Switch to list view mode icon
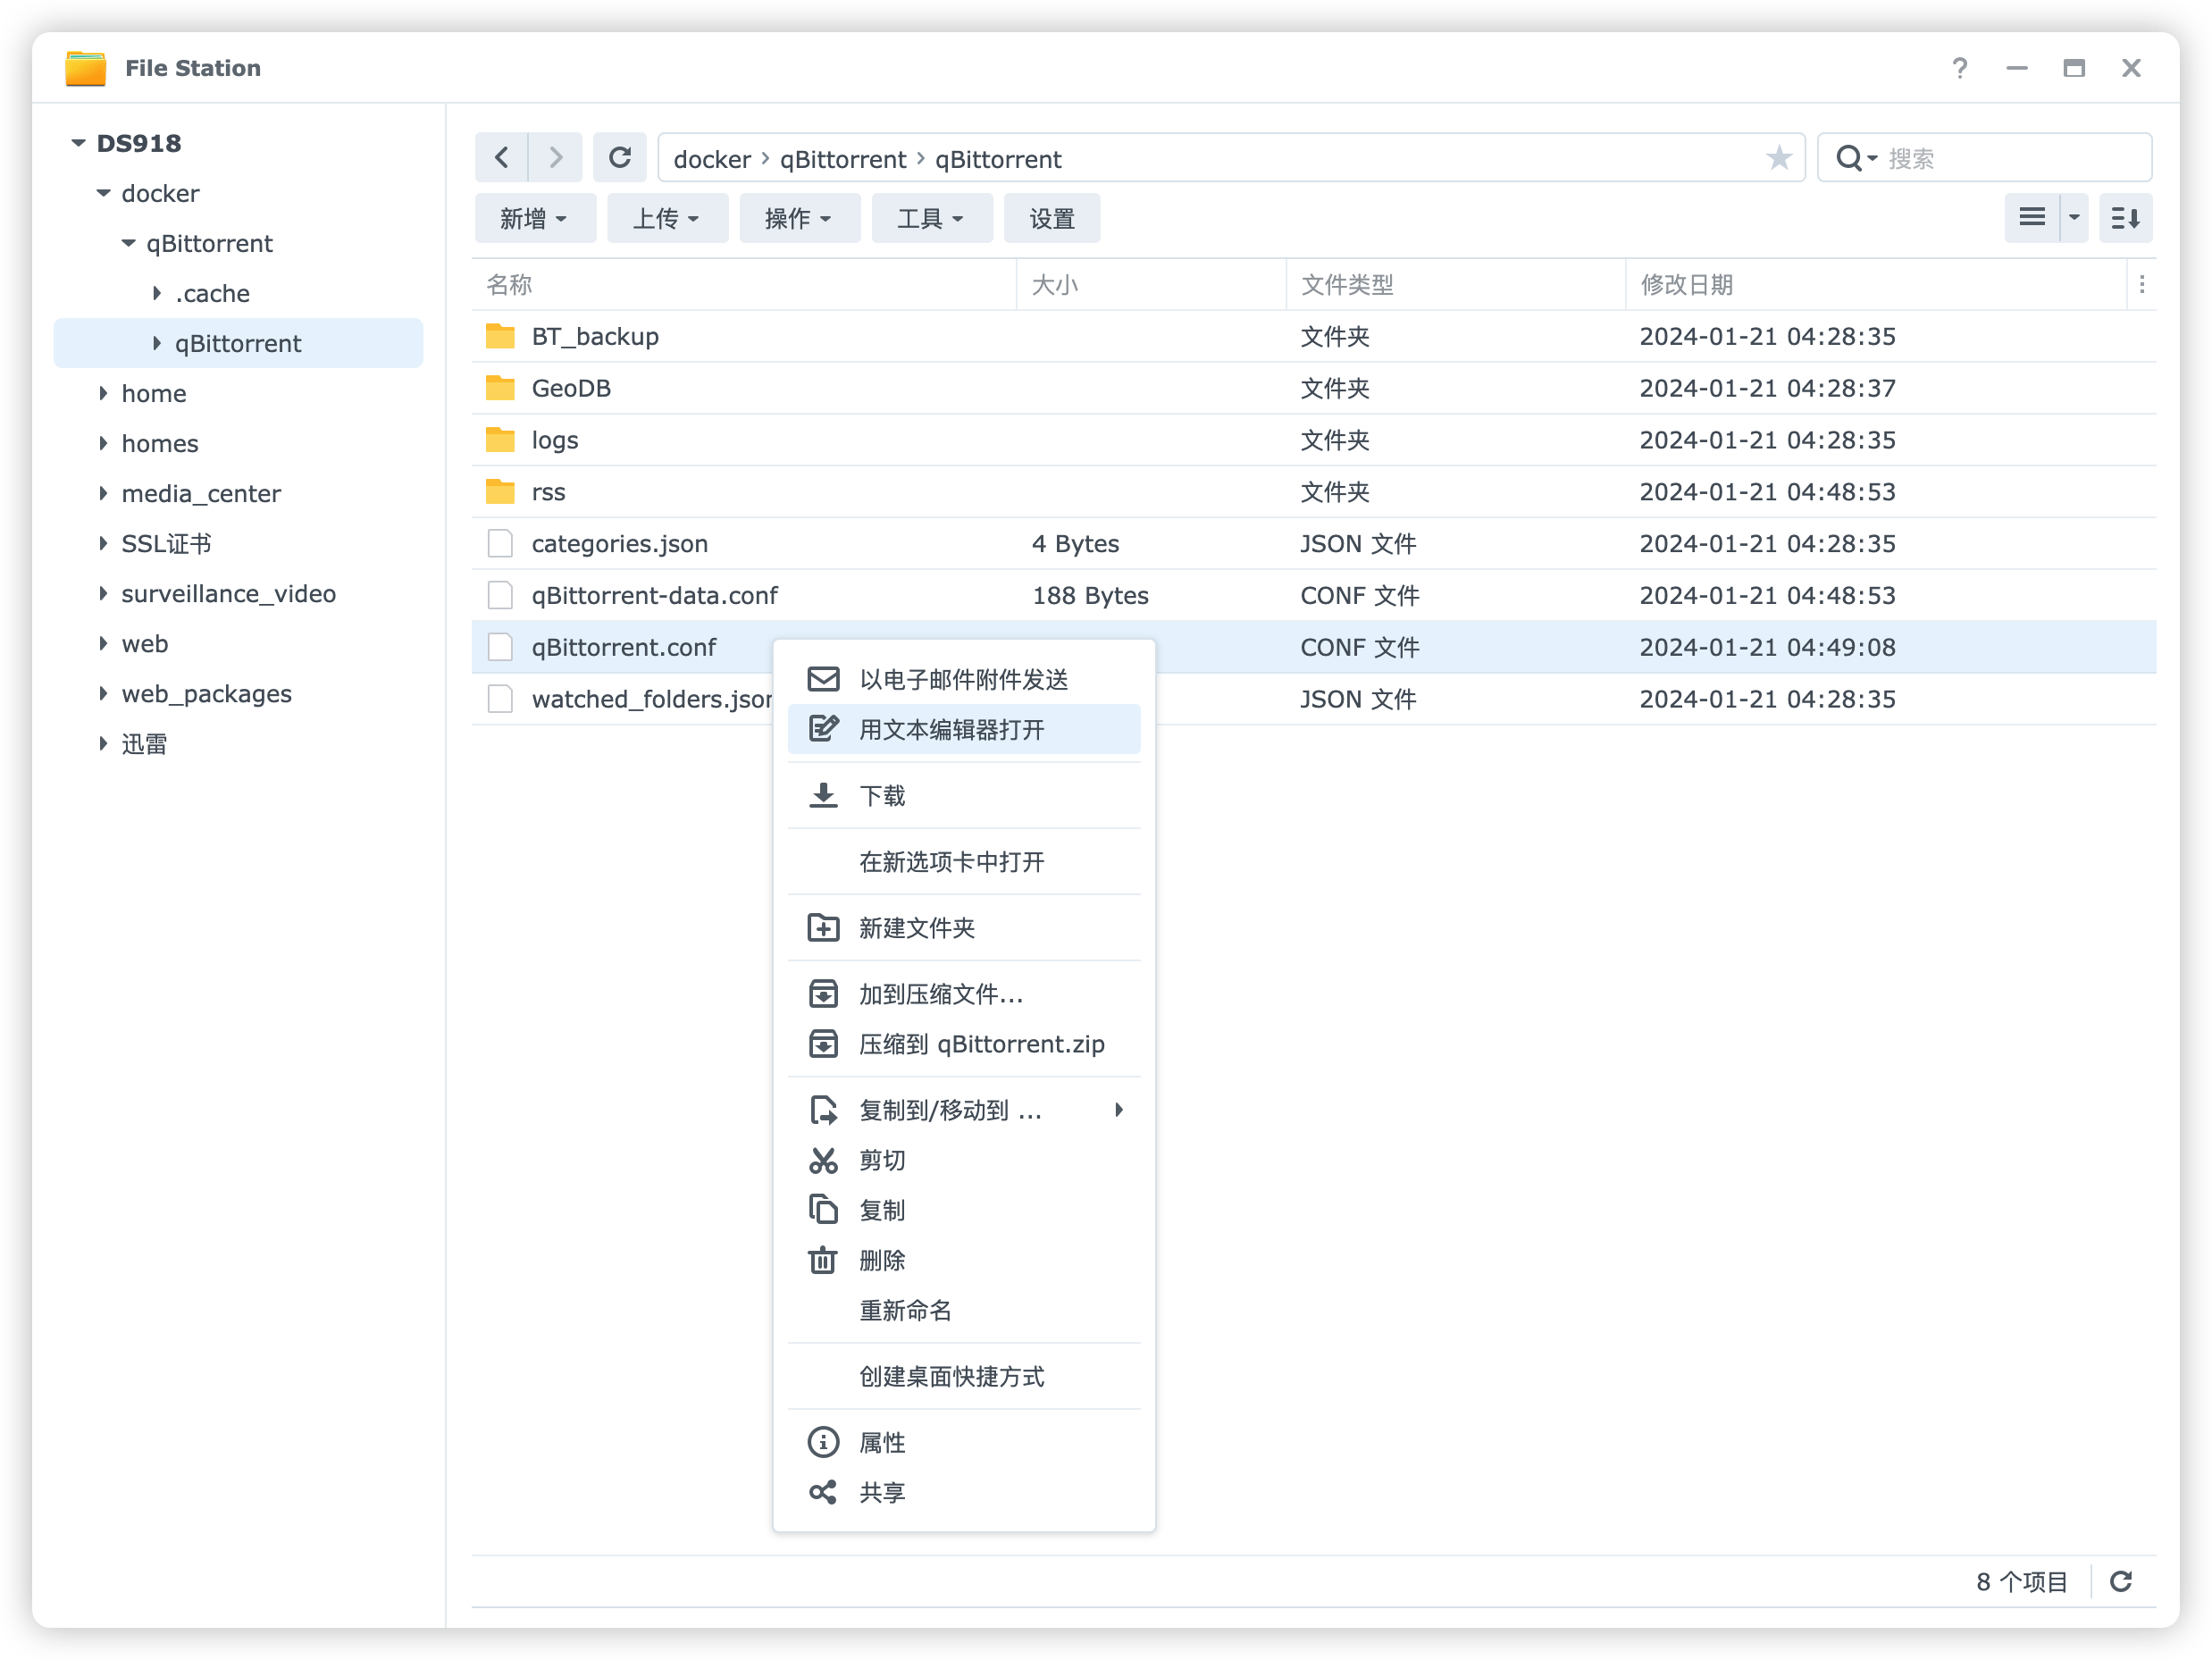Image resolution: width=2212 pixels, height=1660 pixels. tap(2031, 218)
